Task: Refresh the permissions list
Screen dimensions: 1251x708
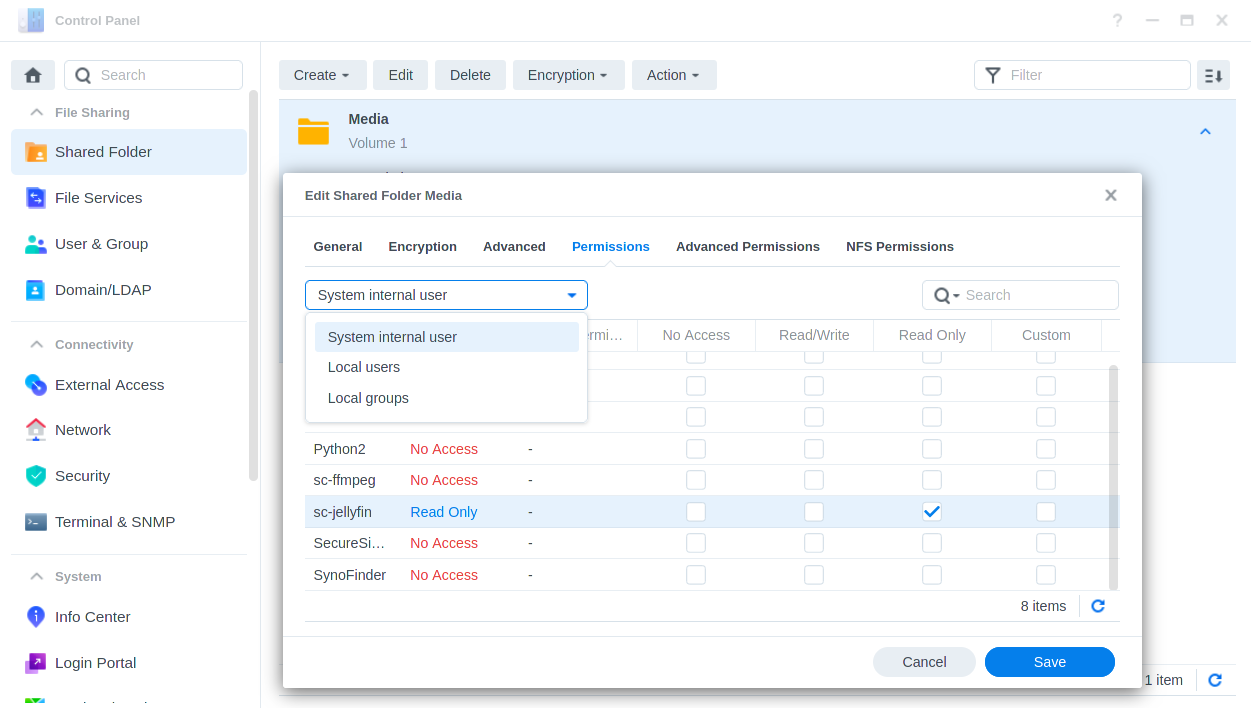Action: (1097, 606)
